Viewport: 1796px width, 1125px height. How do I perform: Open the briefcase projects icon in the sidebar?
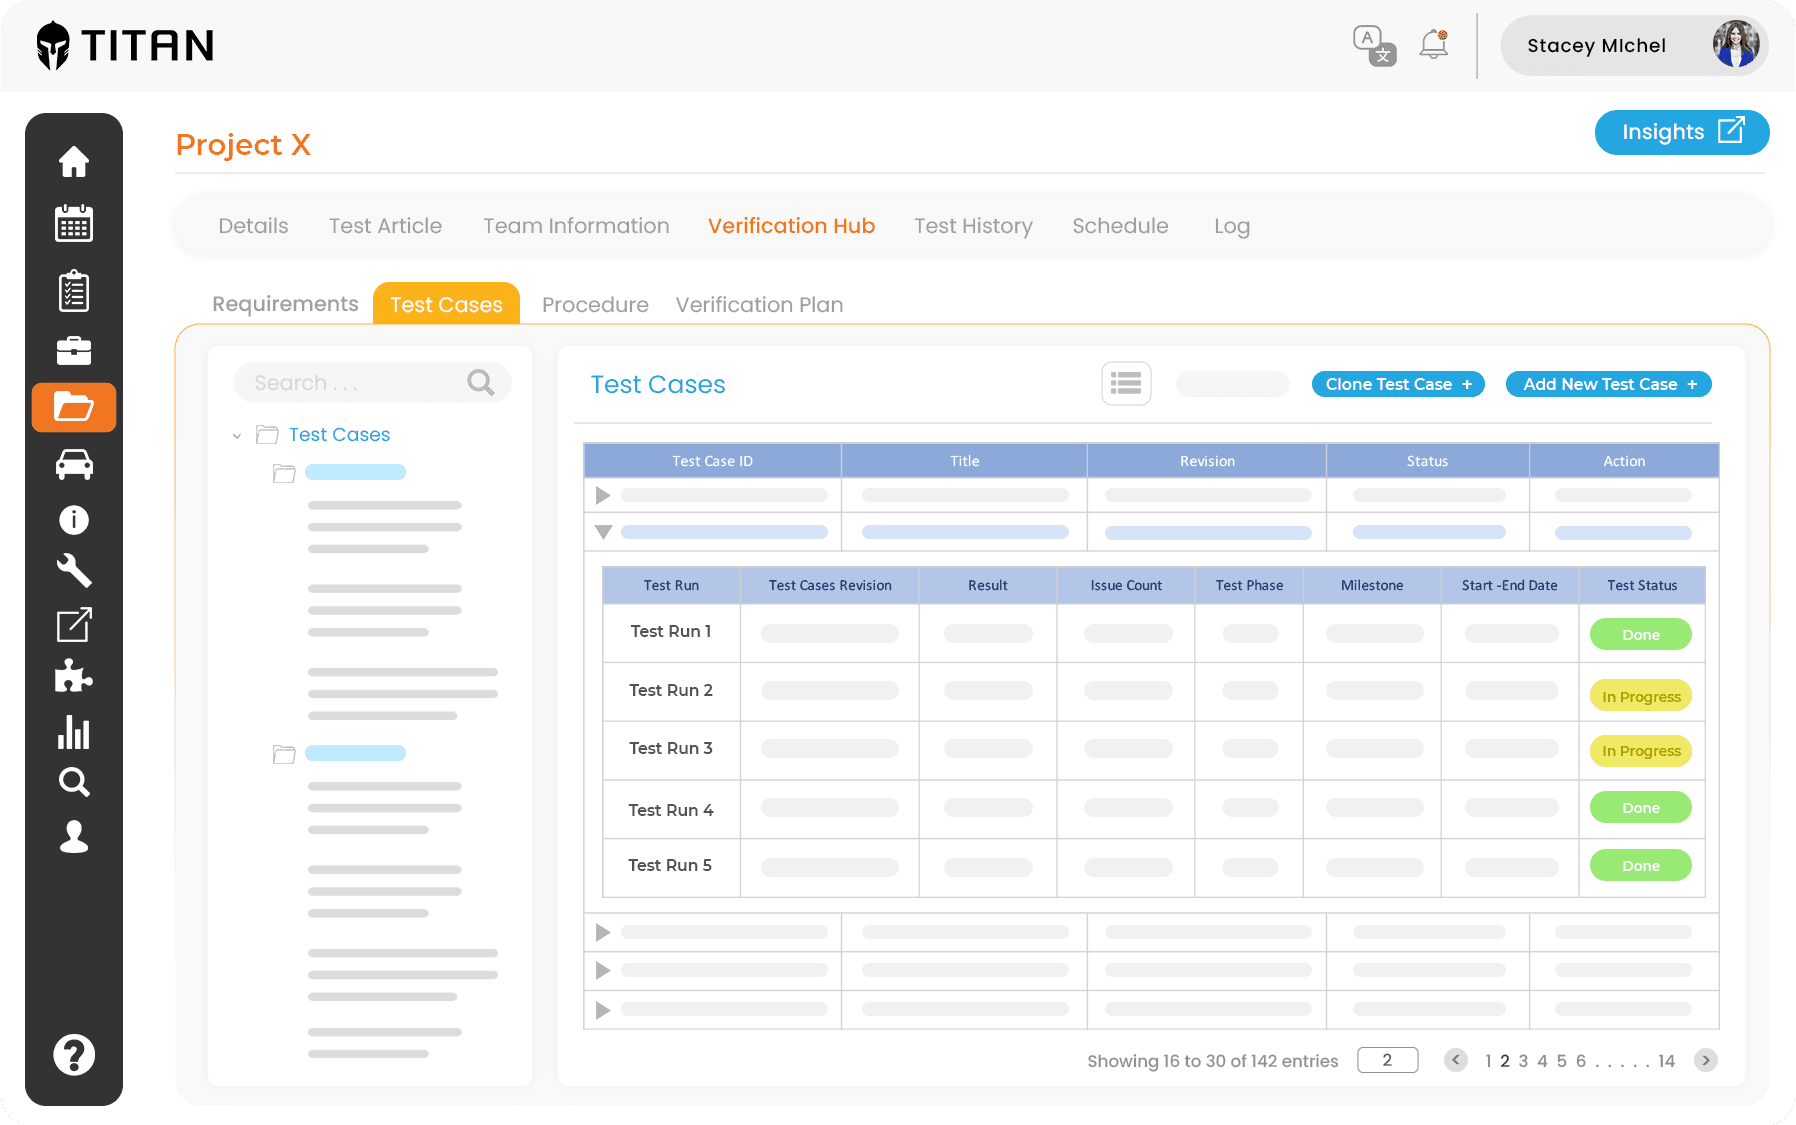click(74, 350)
